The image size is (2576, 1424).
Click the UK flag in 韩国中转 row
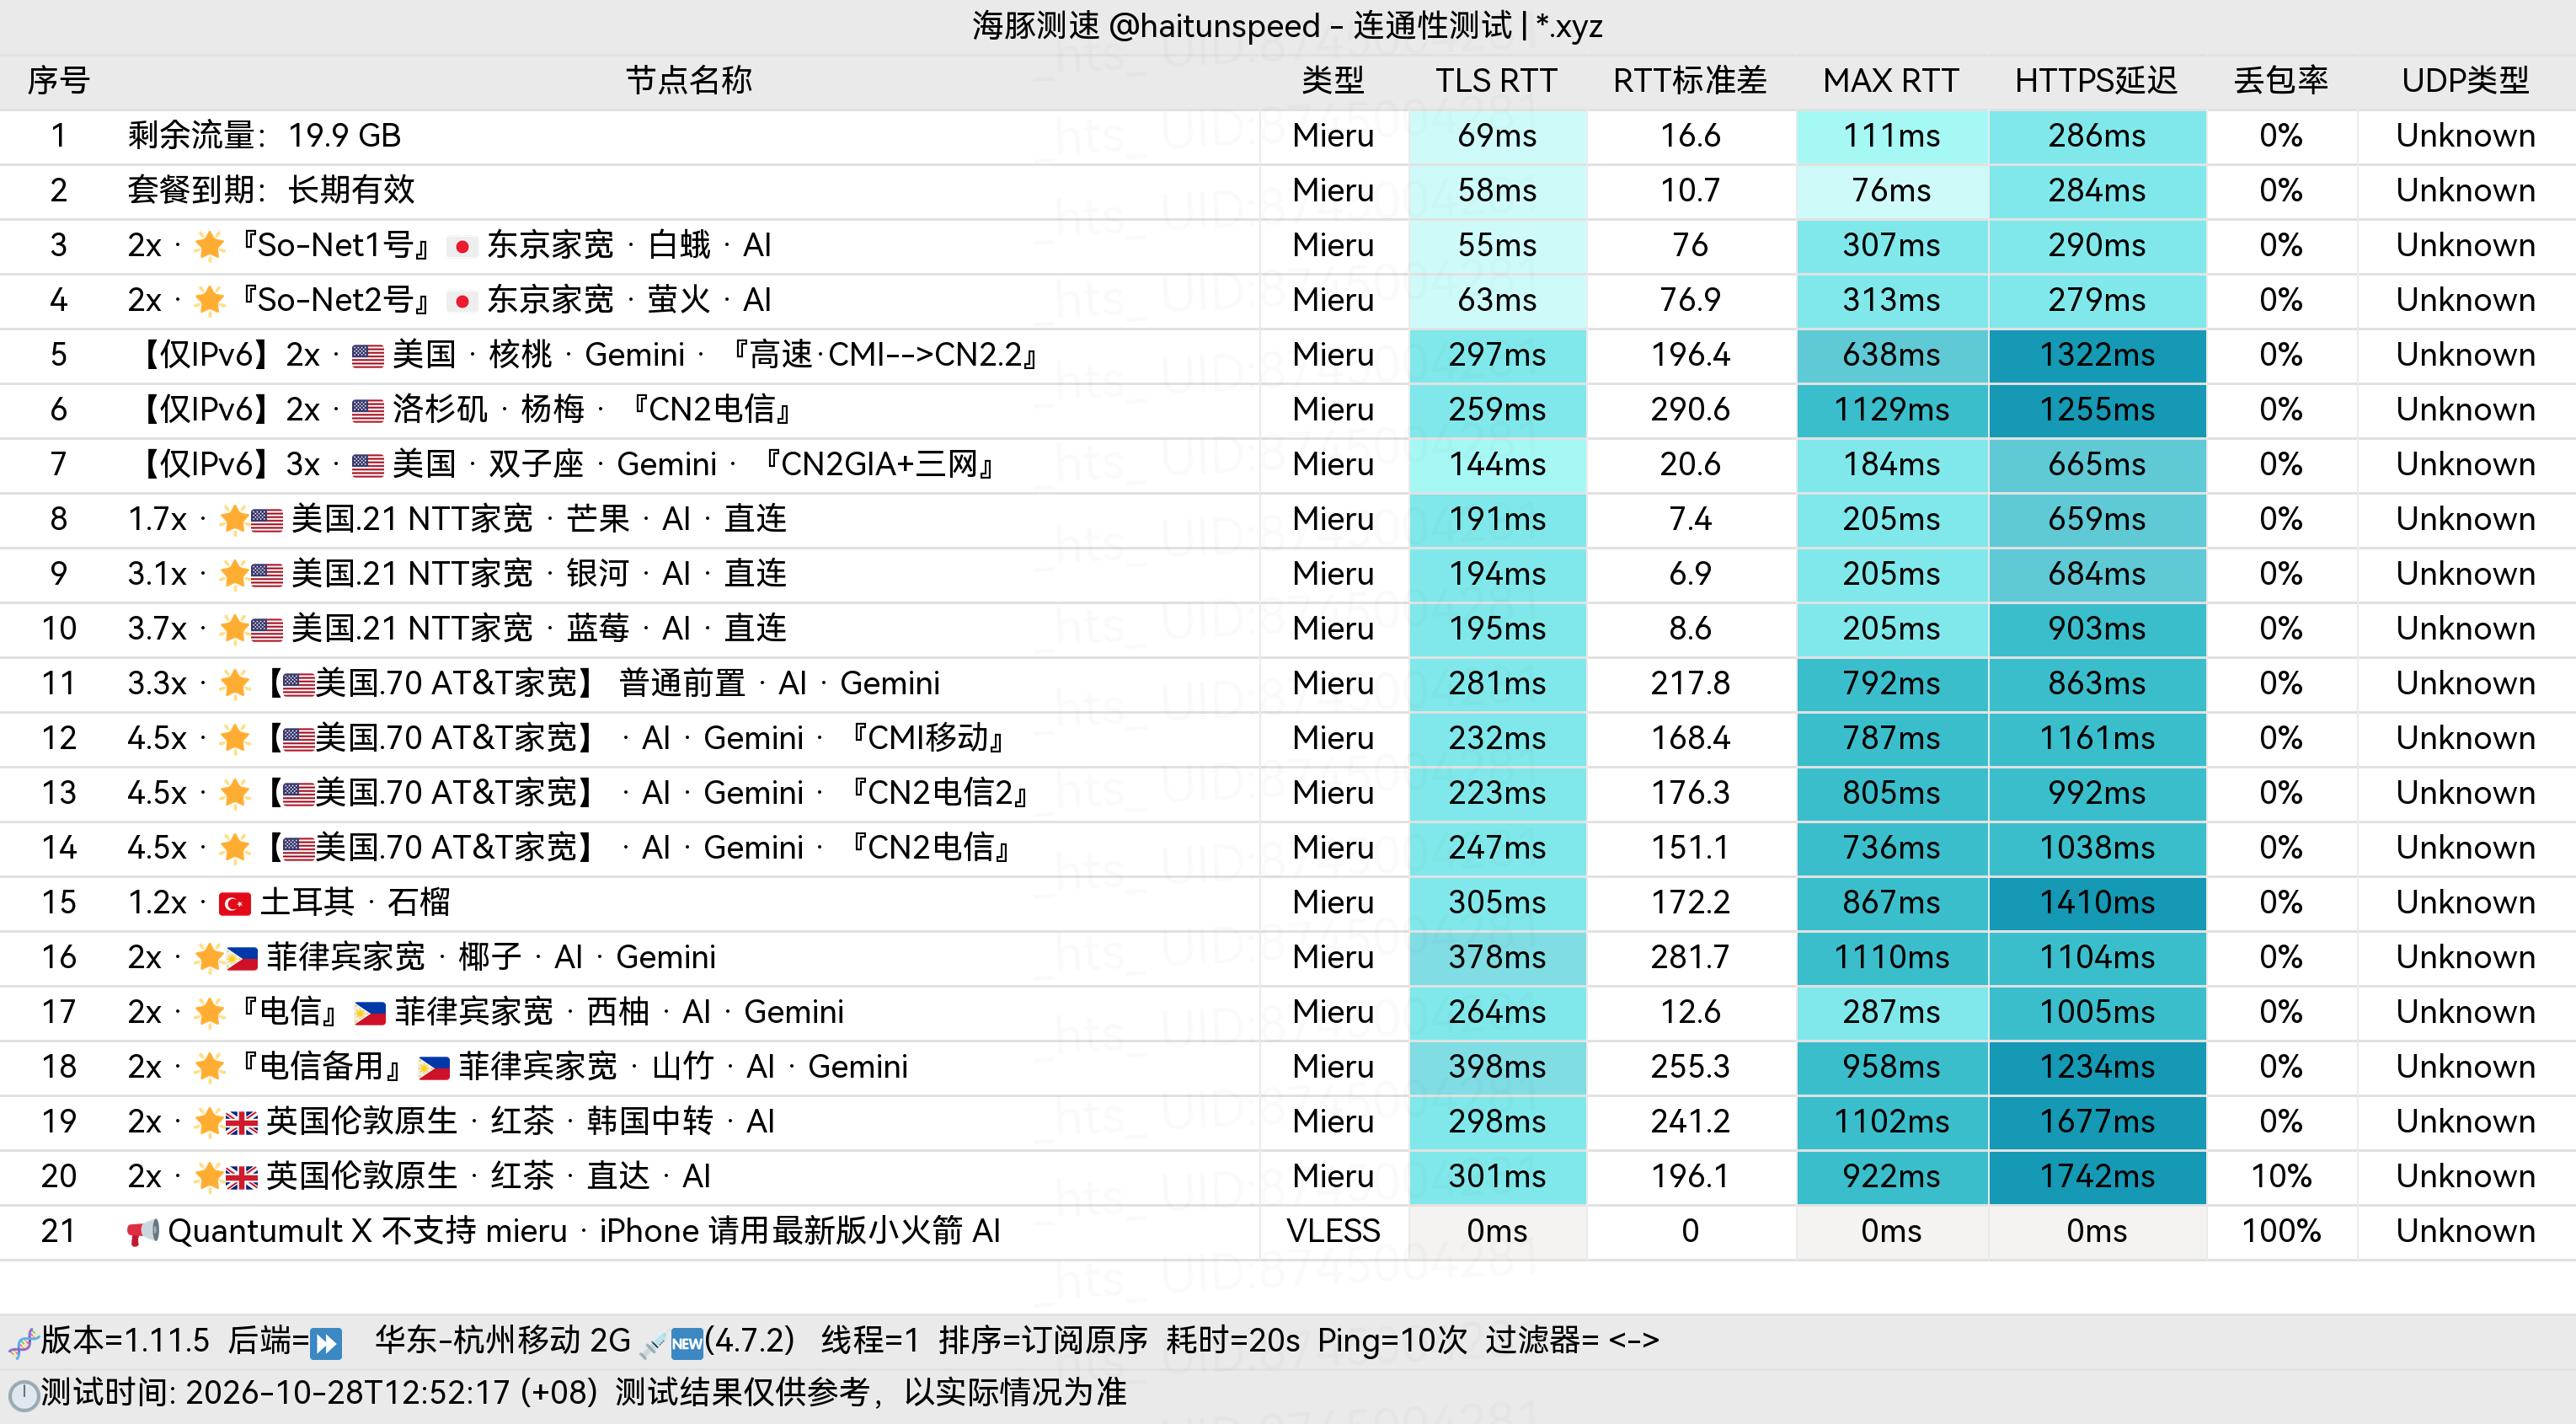(241, 1123)
